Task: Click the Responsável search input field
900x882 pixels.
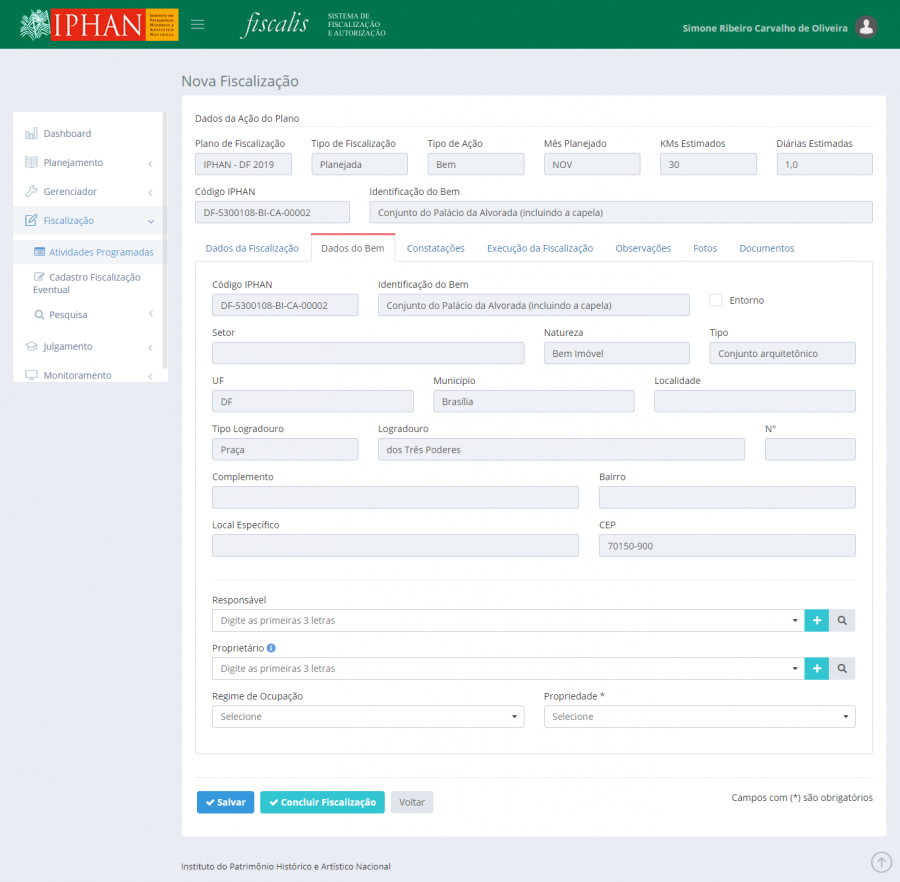Action: 505,621
